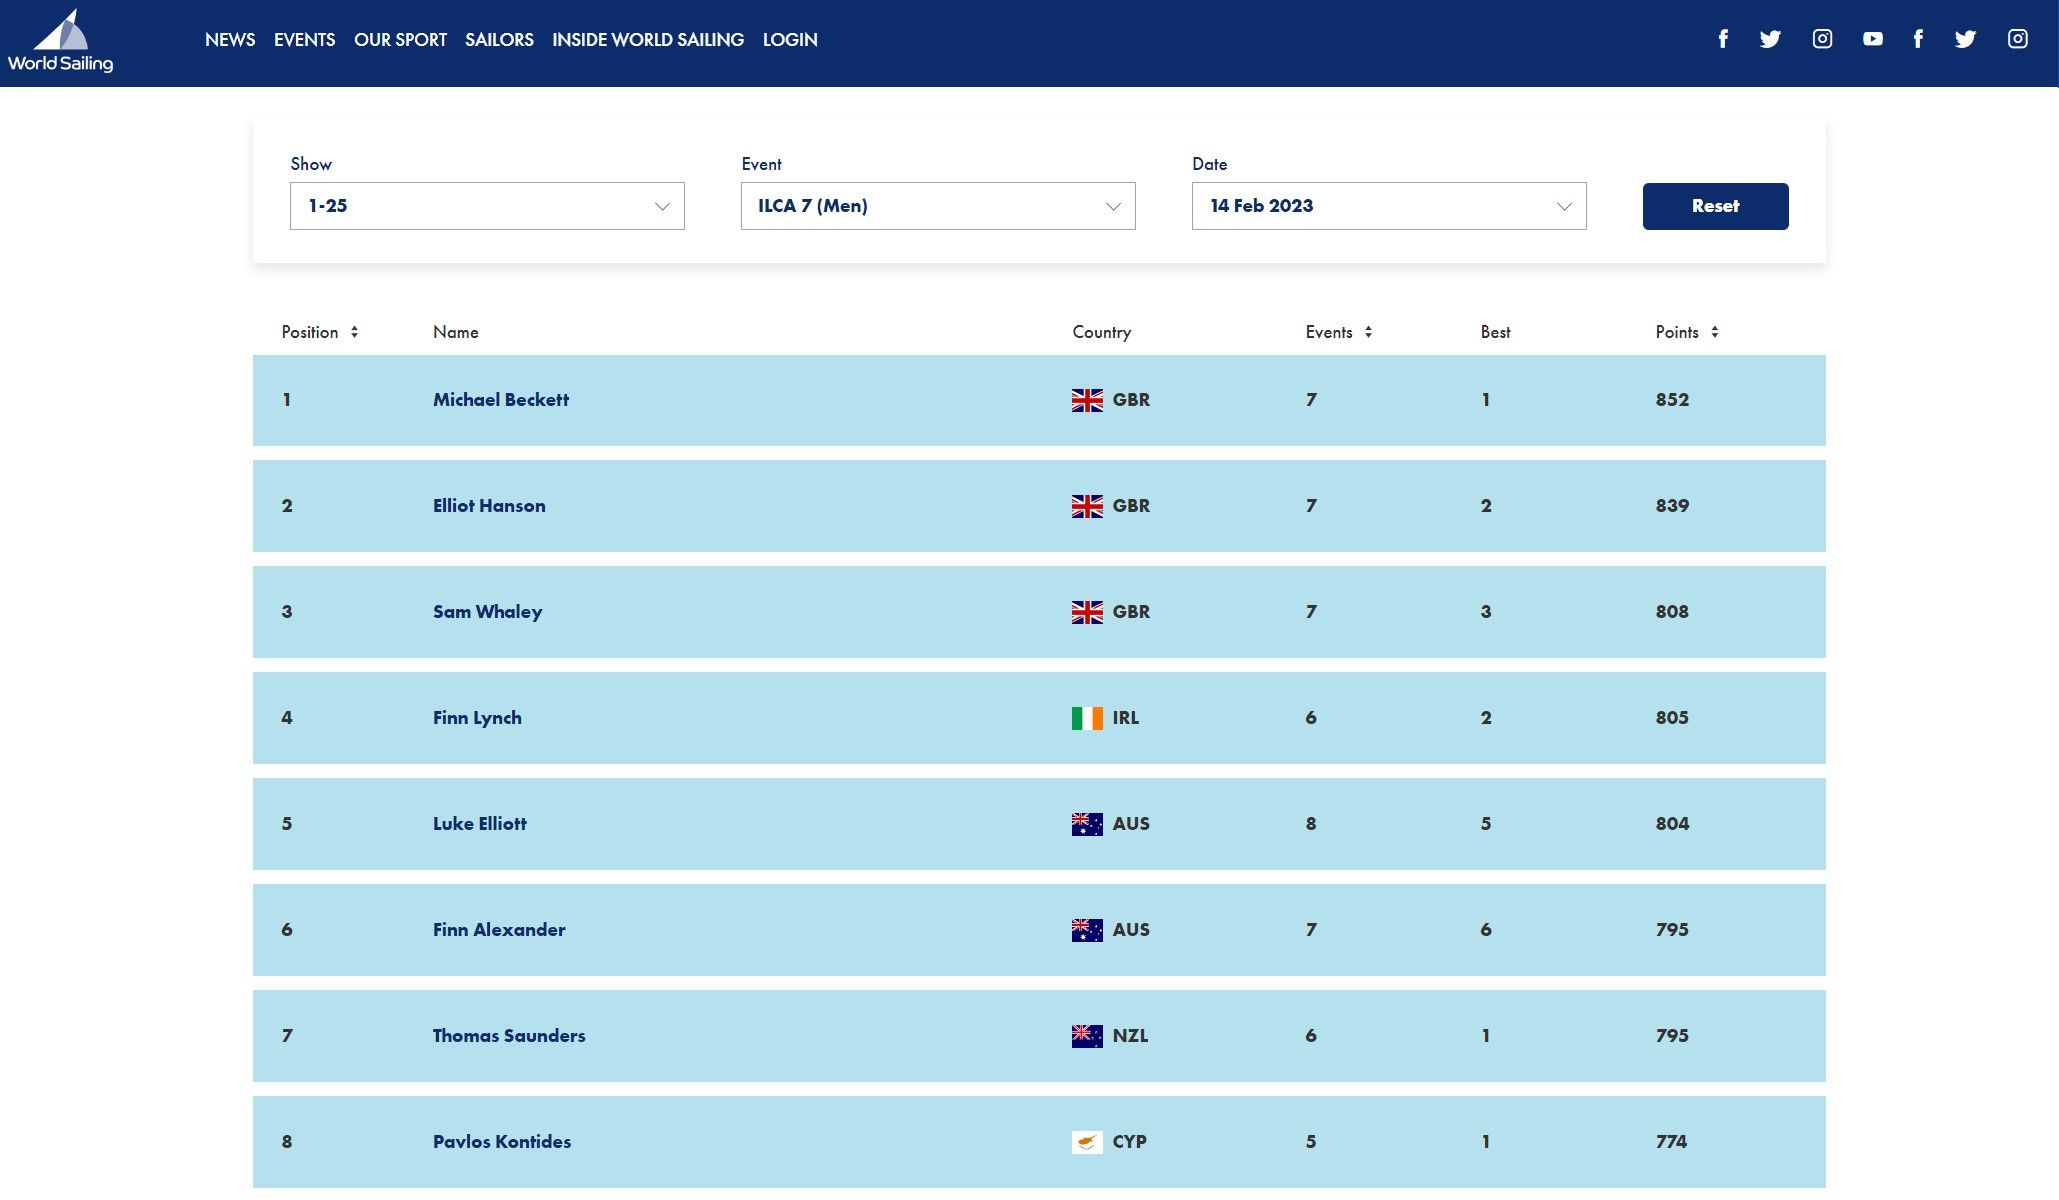This screenshot has height=1200, width=2059.
Task: Open the first Twitter icon in header
Action: (1770, 39)
